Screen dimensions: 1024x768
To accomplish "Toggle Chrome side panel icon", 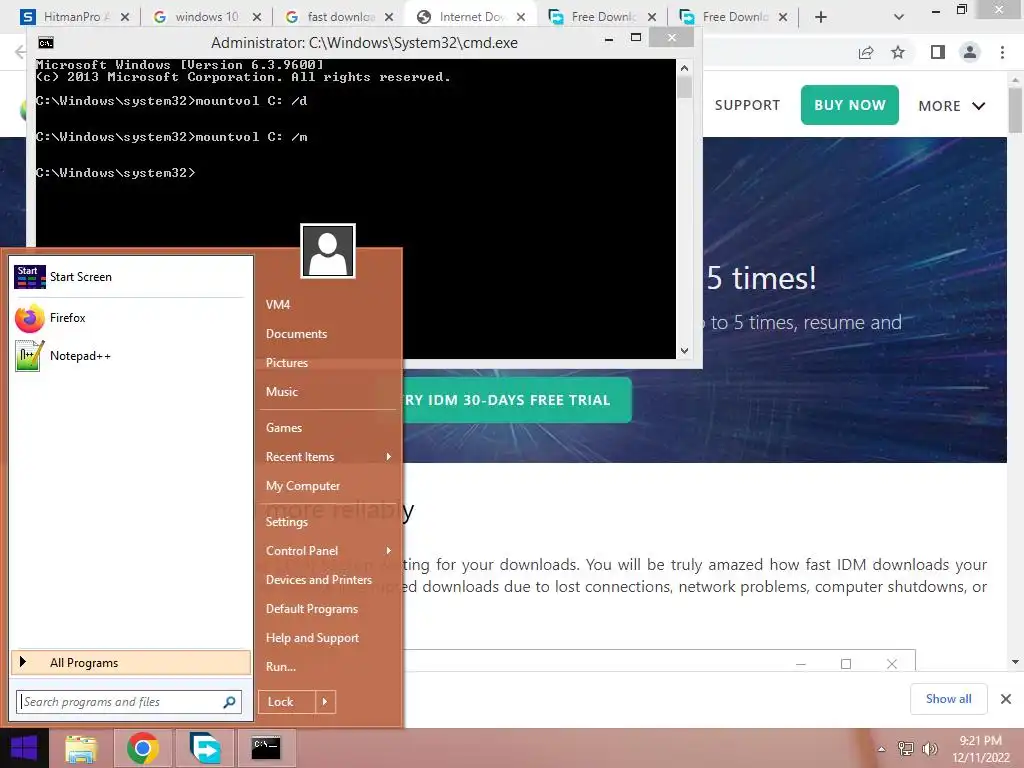I will [938, 52].
